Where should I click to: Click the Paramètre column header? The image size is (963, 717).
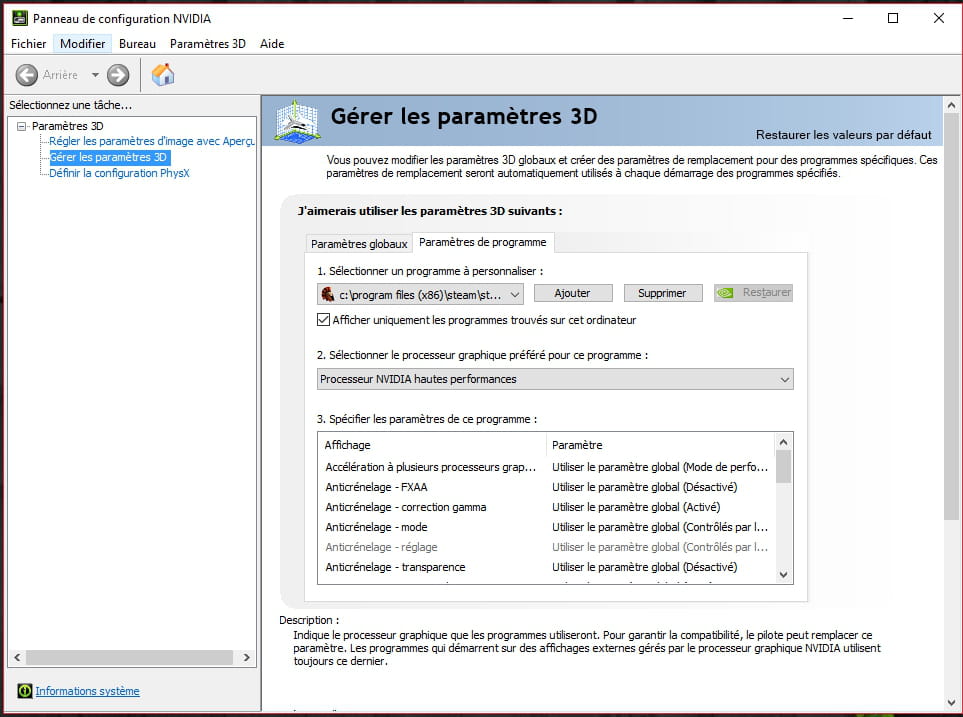click(660, 445)
